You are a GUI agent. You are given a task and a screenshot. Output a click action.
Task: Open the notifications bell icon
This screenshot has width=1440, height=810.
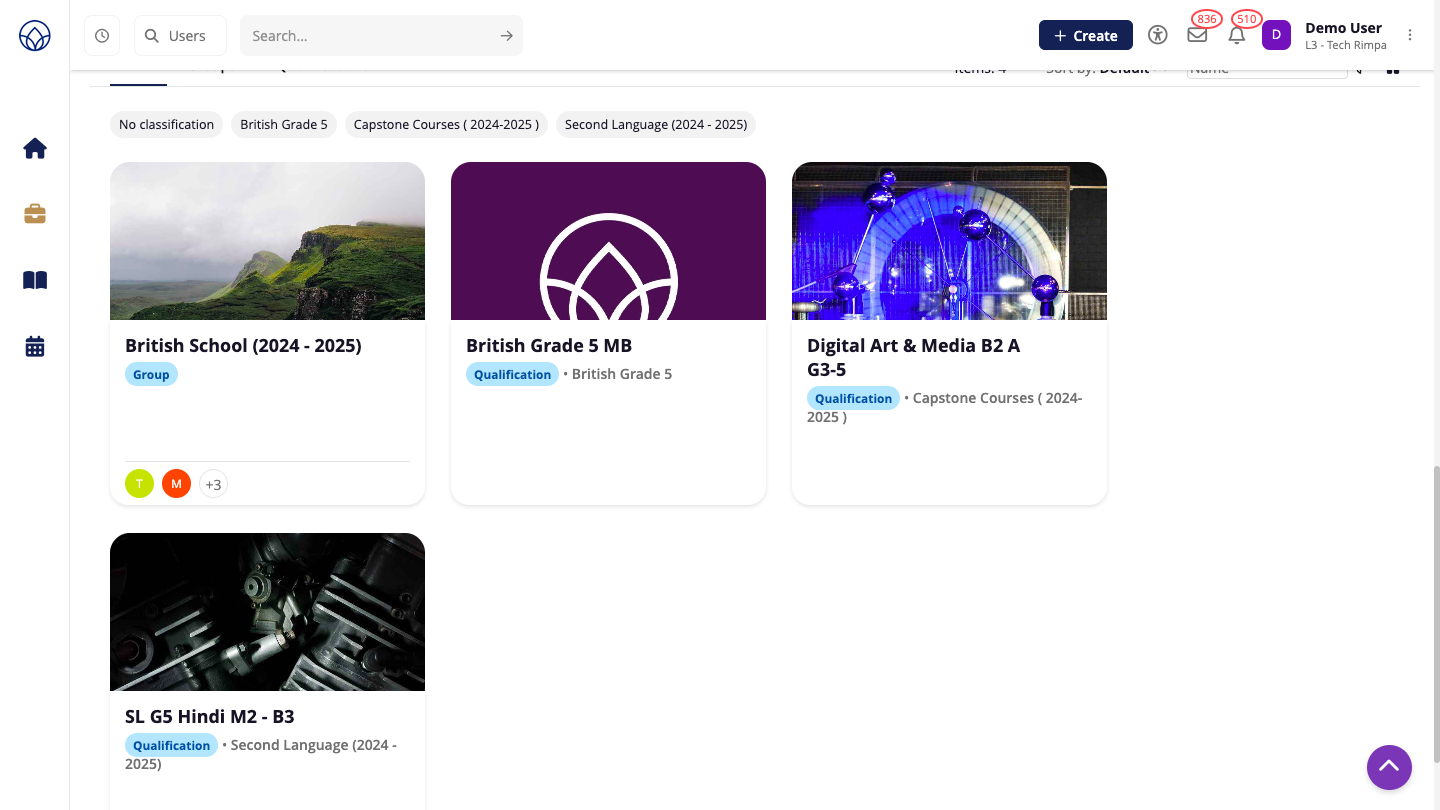pos(1237,36)
